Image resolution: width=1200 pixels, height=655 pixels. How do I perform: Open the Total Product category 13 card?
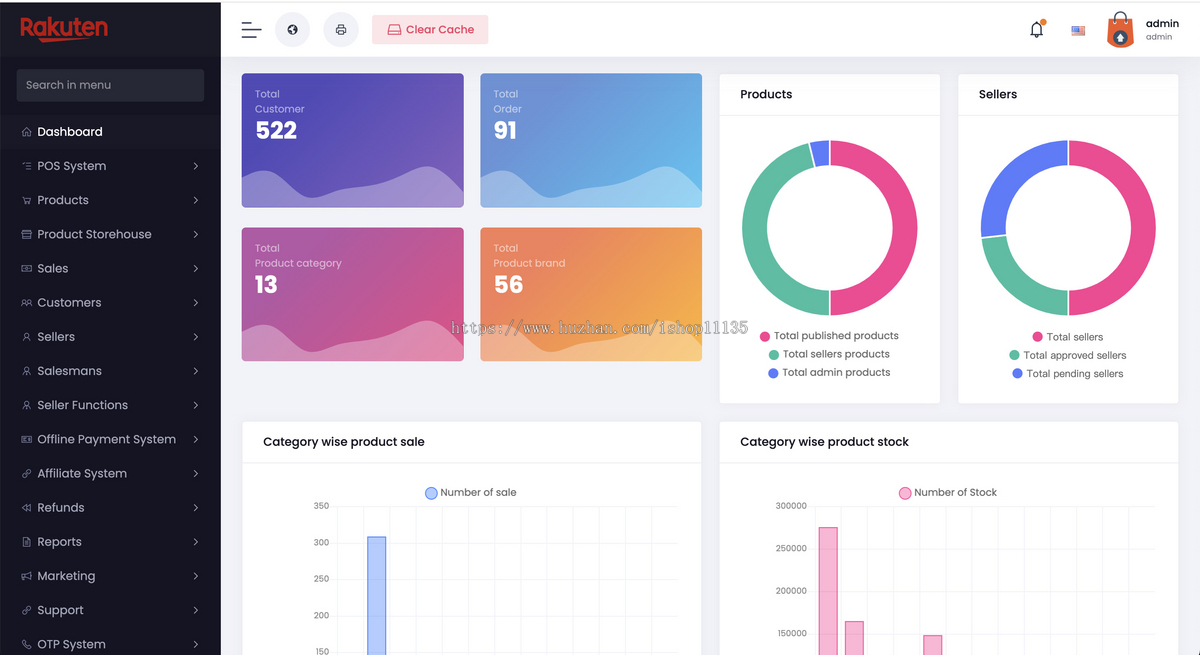click(x=352, y=294)
